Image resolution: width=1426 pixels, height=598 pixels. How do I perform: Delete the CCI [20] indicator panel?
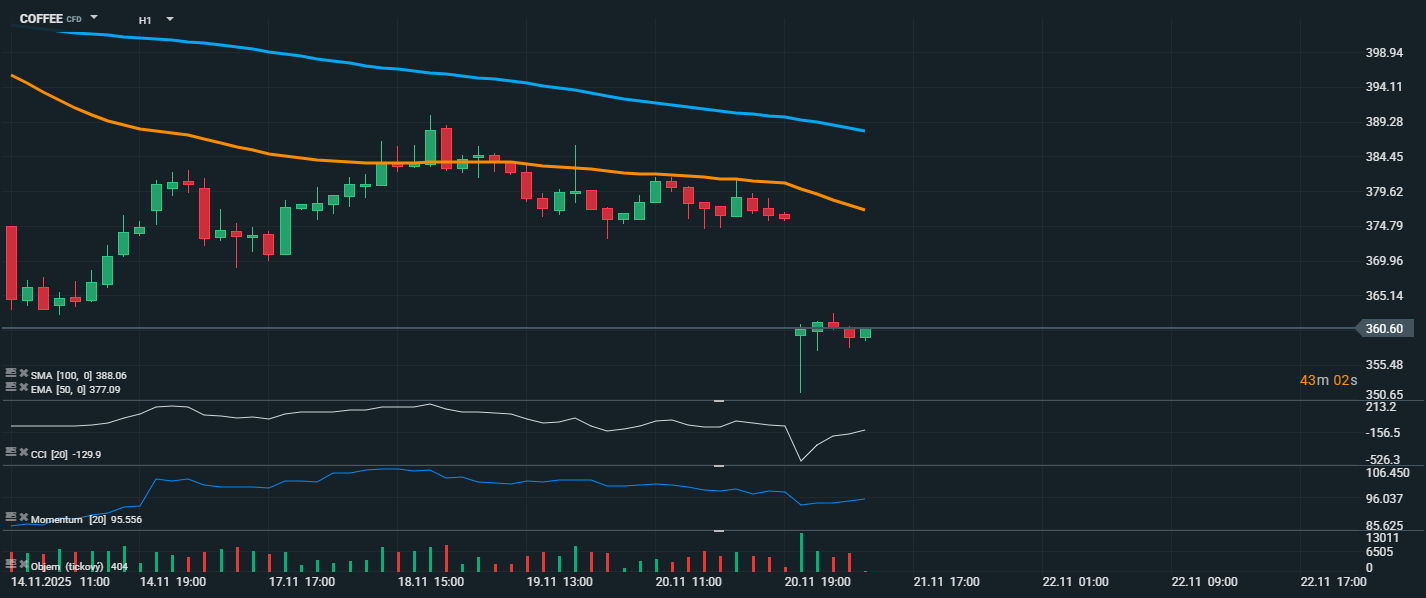pos(23,453)
